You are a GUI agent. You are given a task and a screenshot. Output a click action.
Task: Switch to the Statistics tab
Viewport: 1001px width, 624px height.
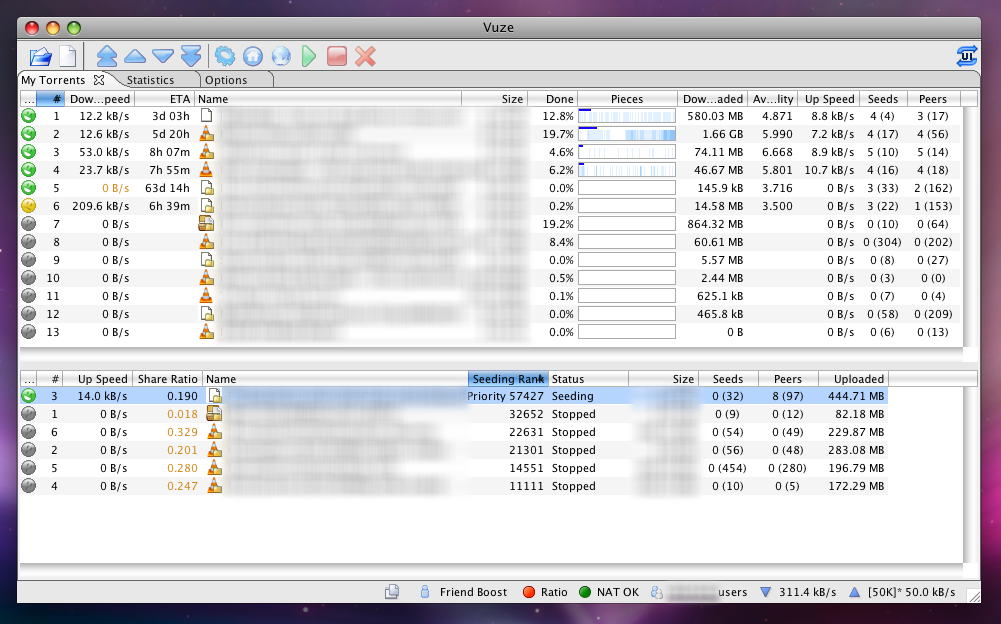[x=152, y=79]
